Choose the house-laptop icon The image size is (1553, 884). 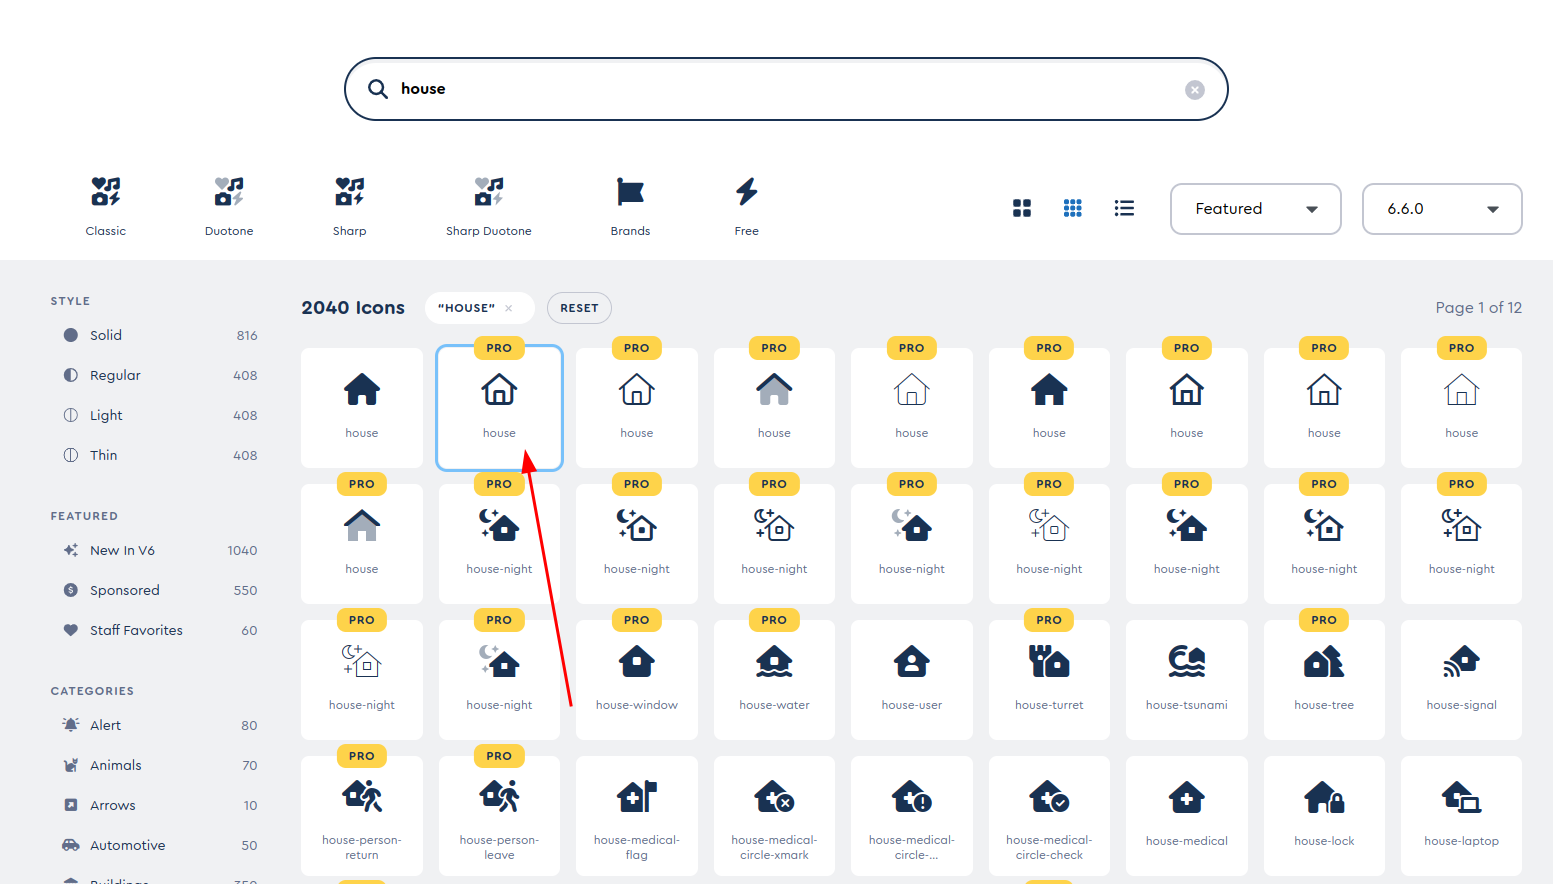coord(1460,814)
